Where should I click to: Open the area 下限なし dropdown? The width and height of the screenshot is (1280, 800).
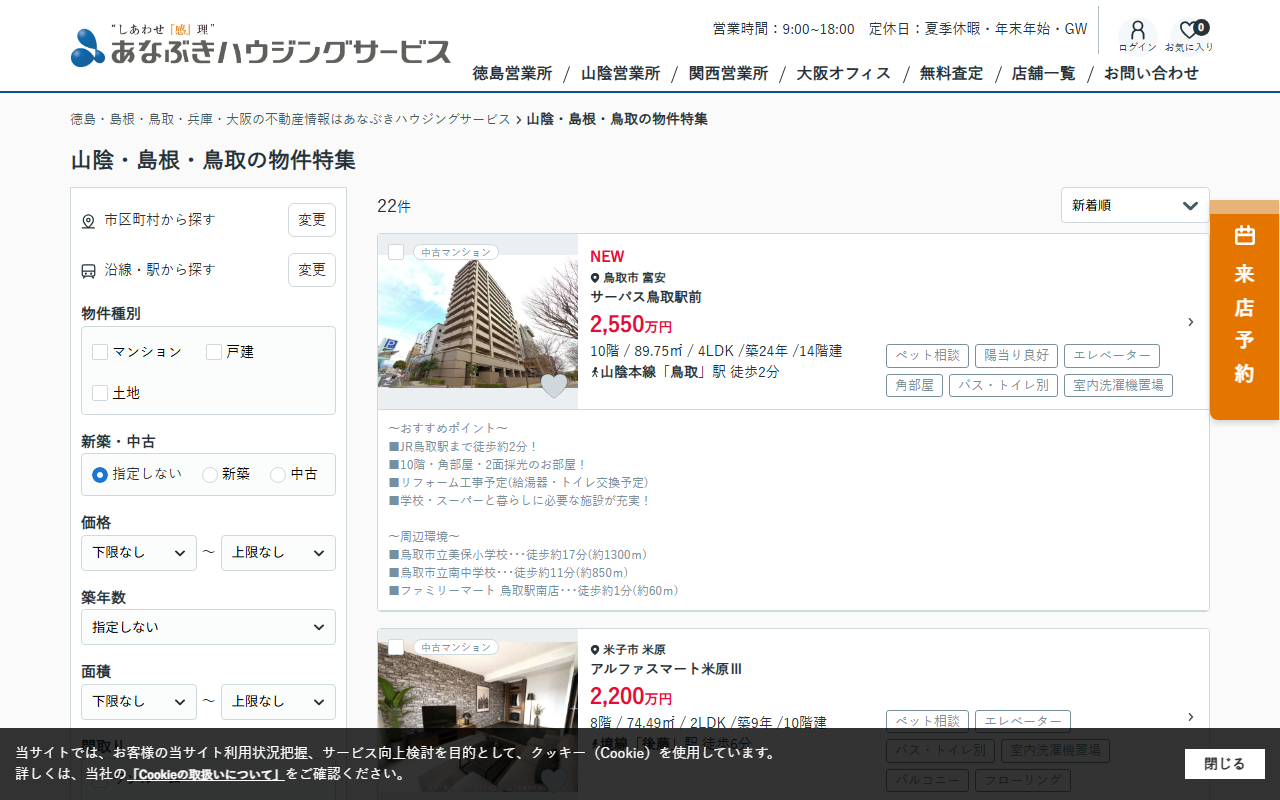pos(139,702)
